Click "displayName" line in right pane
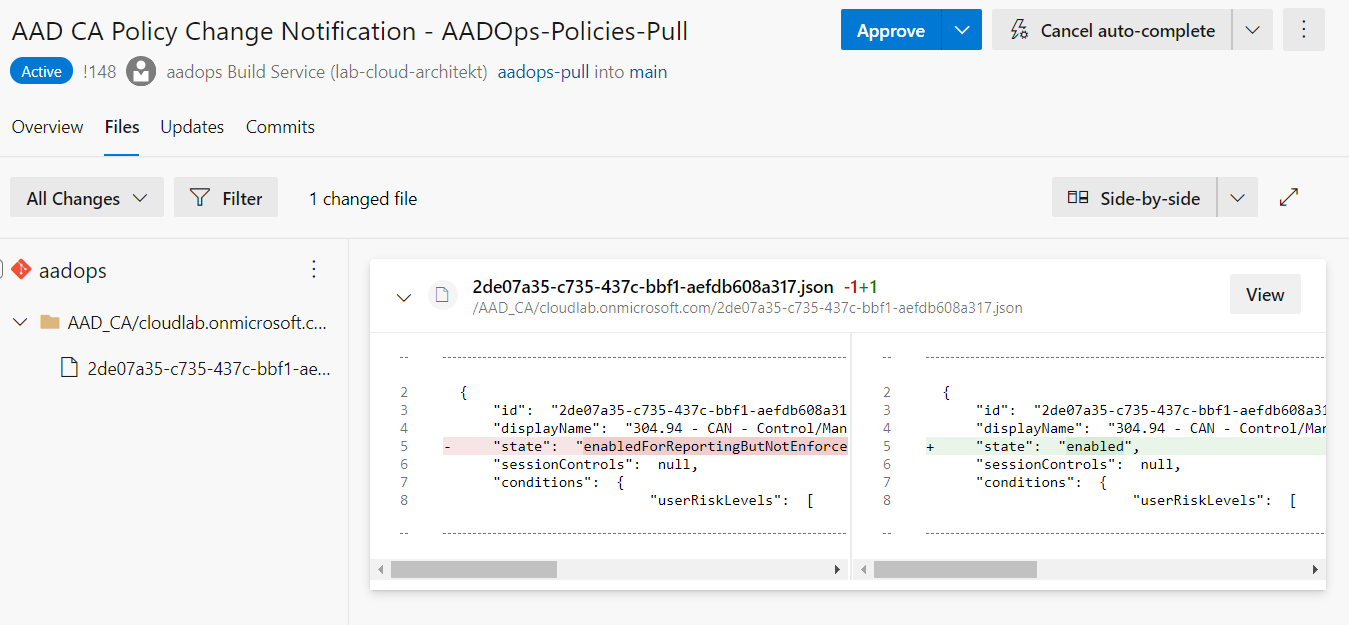 click(x=1151, y=428)
